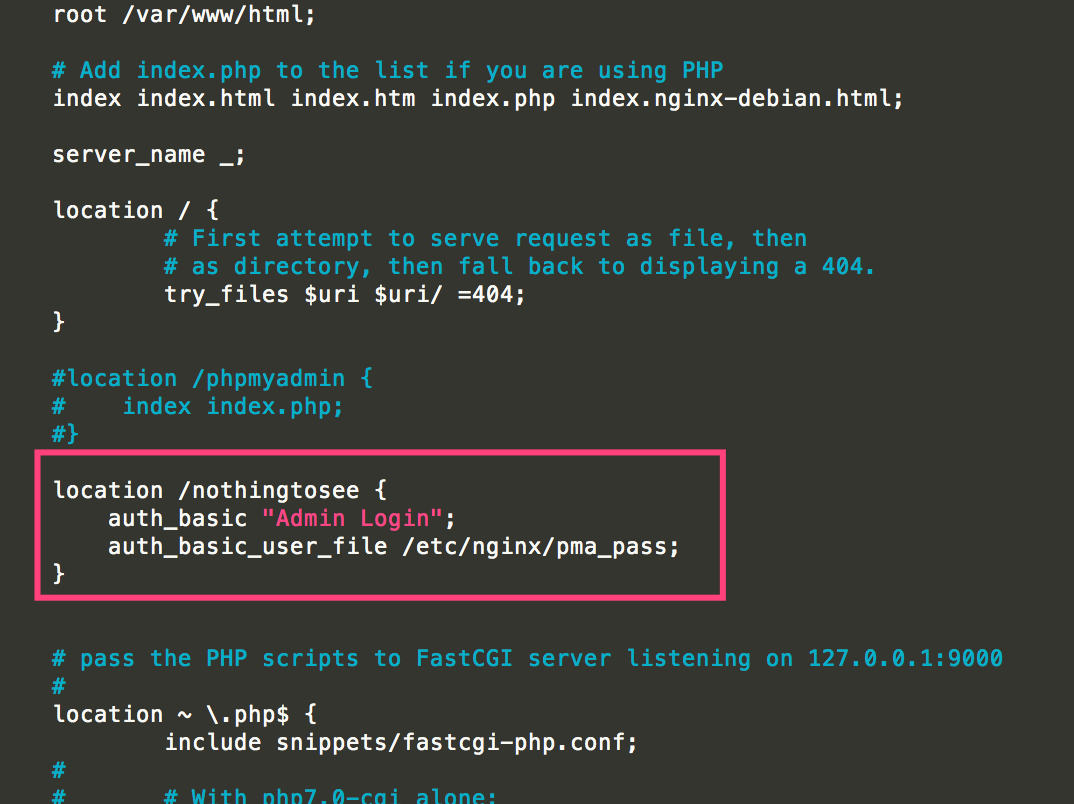This screenshot has width=1074, height=804.
Task: Click 'index.php' in the index directive line
Action: tap(492, 99)
